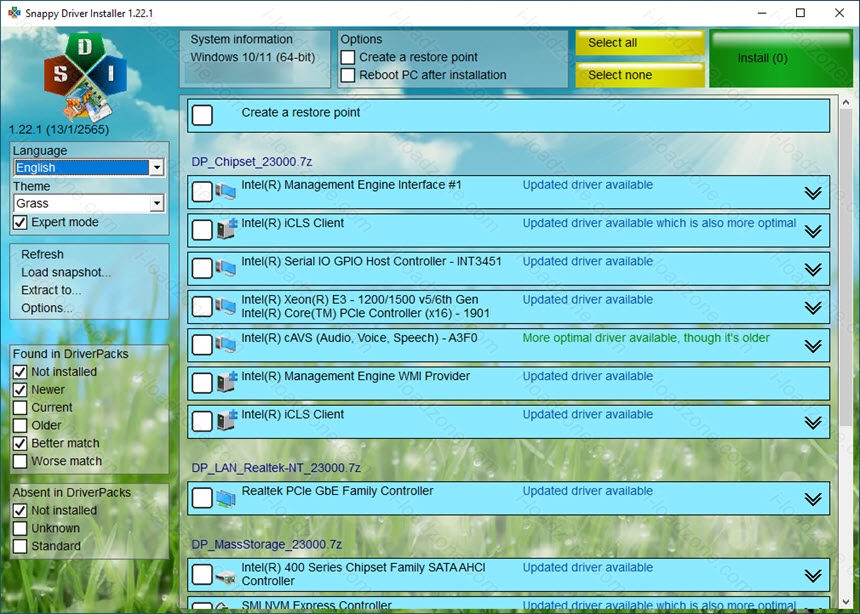Check the Worse match filter
860x614 pixels.
point(20,461)
